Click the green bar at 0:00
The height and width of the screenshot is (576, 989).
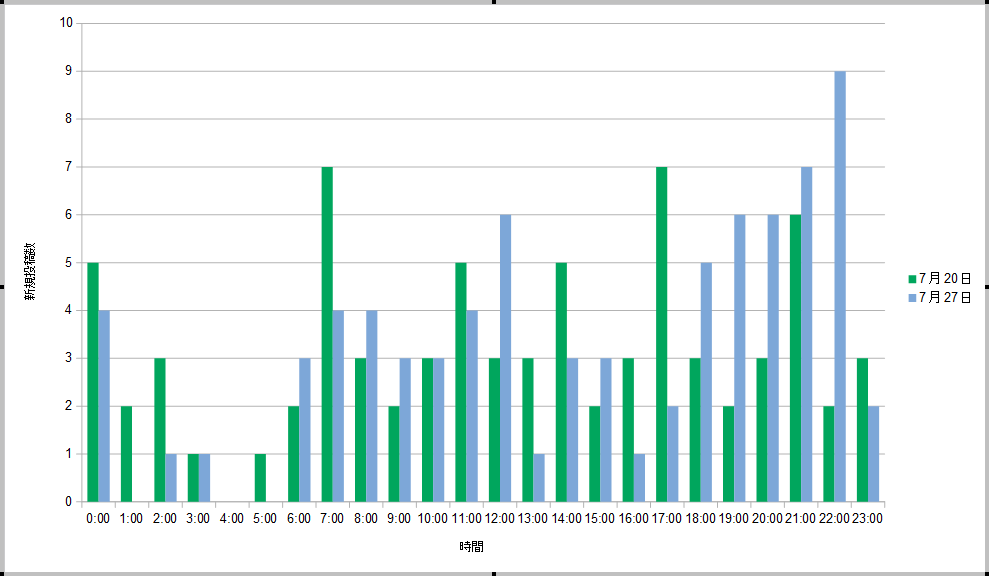93,382
